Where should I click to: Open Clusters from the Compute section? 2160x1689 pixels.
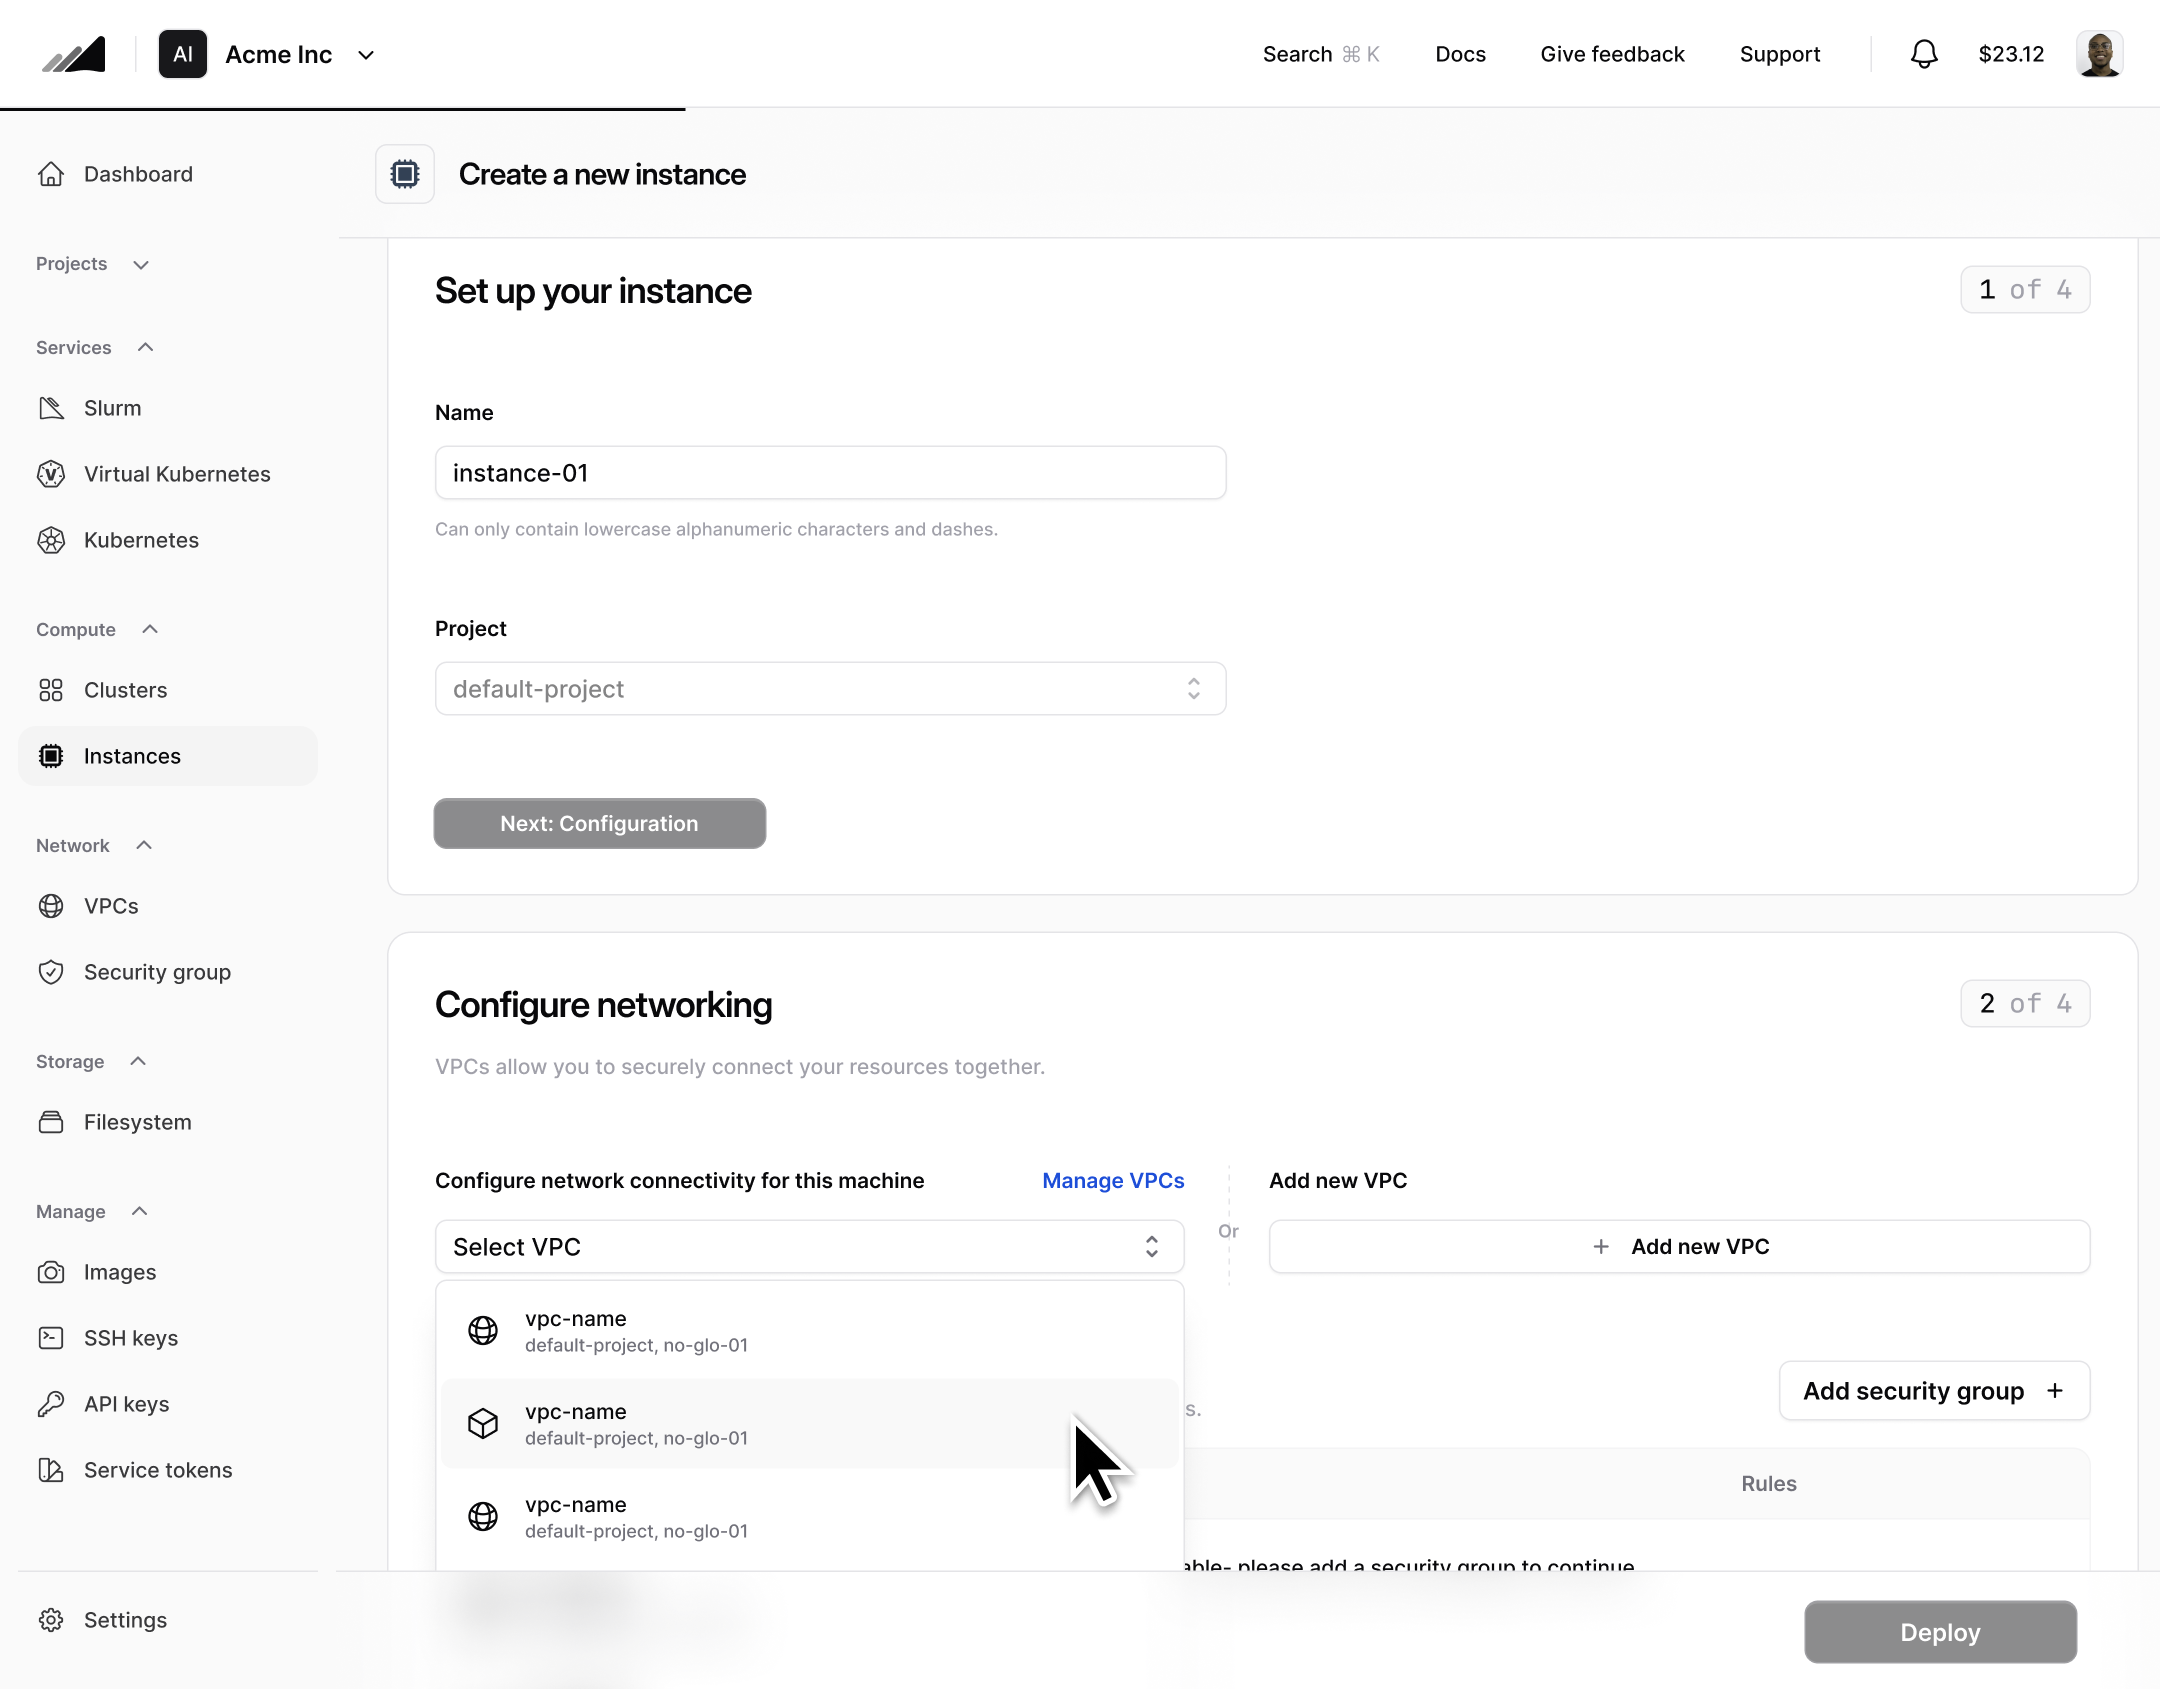126,689
